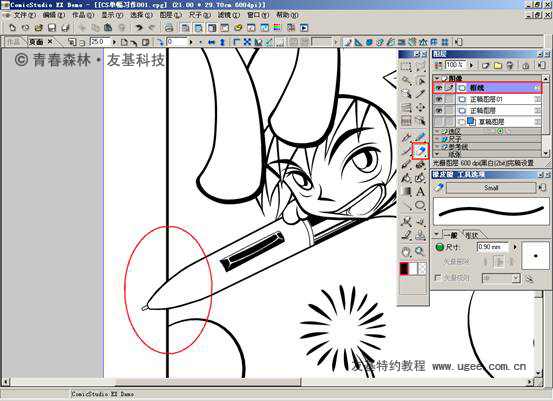Screen dimensions: 553x401
Task: Switch to the 形状 tab
Action: point(472,235)
